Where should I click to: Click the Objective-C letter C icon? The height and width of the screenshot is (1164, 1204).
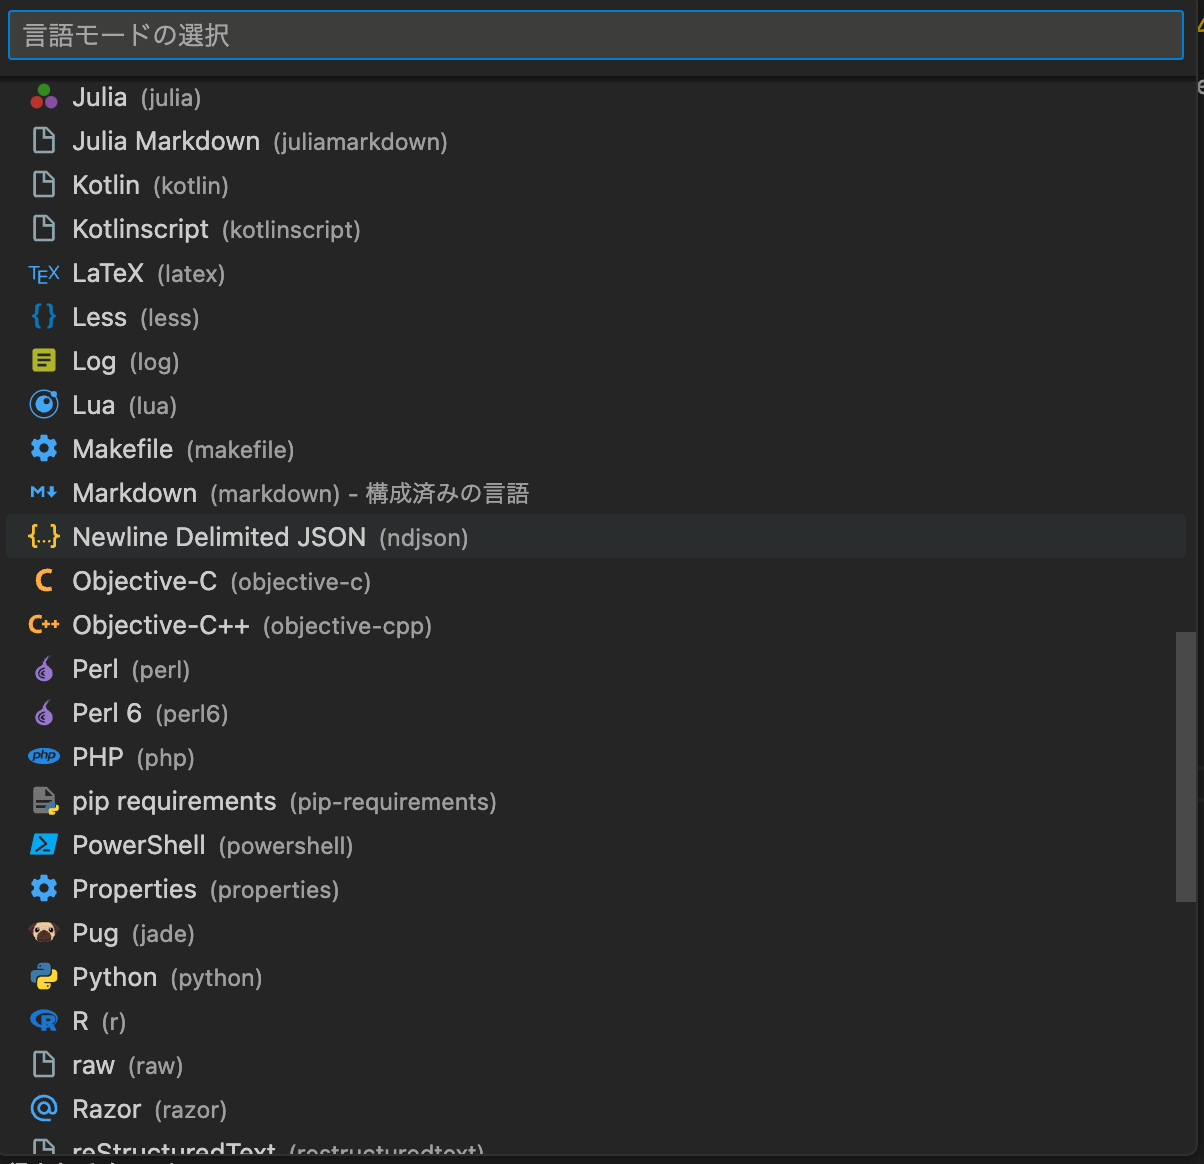click(44, 581)
